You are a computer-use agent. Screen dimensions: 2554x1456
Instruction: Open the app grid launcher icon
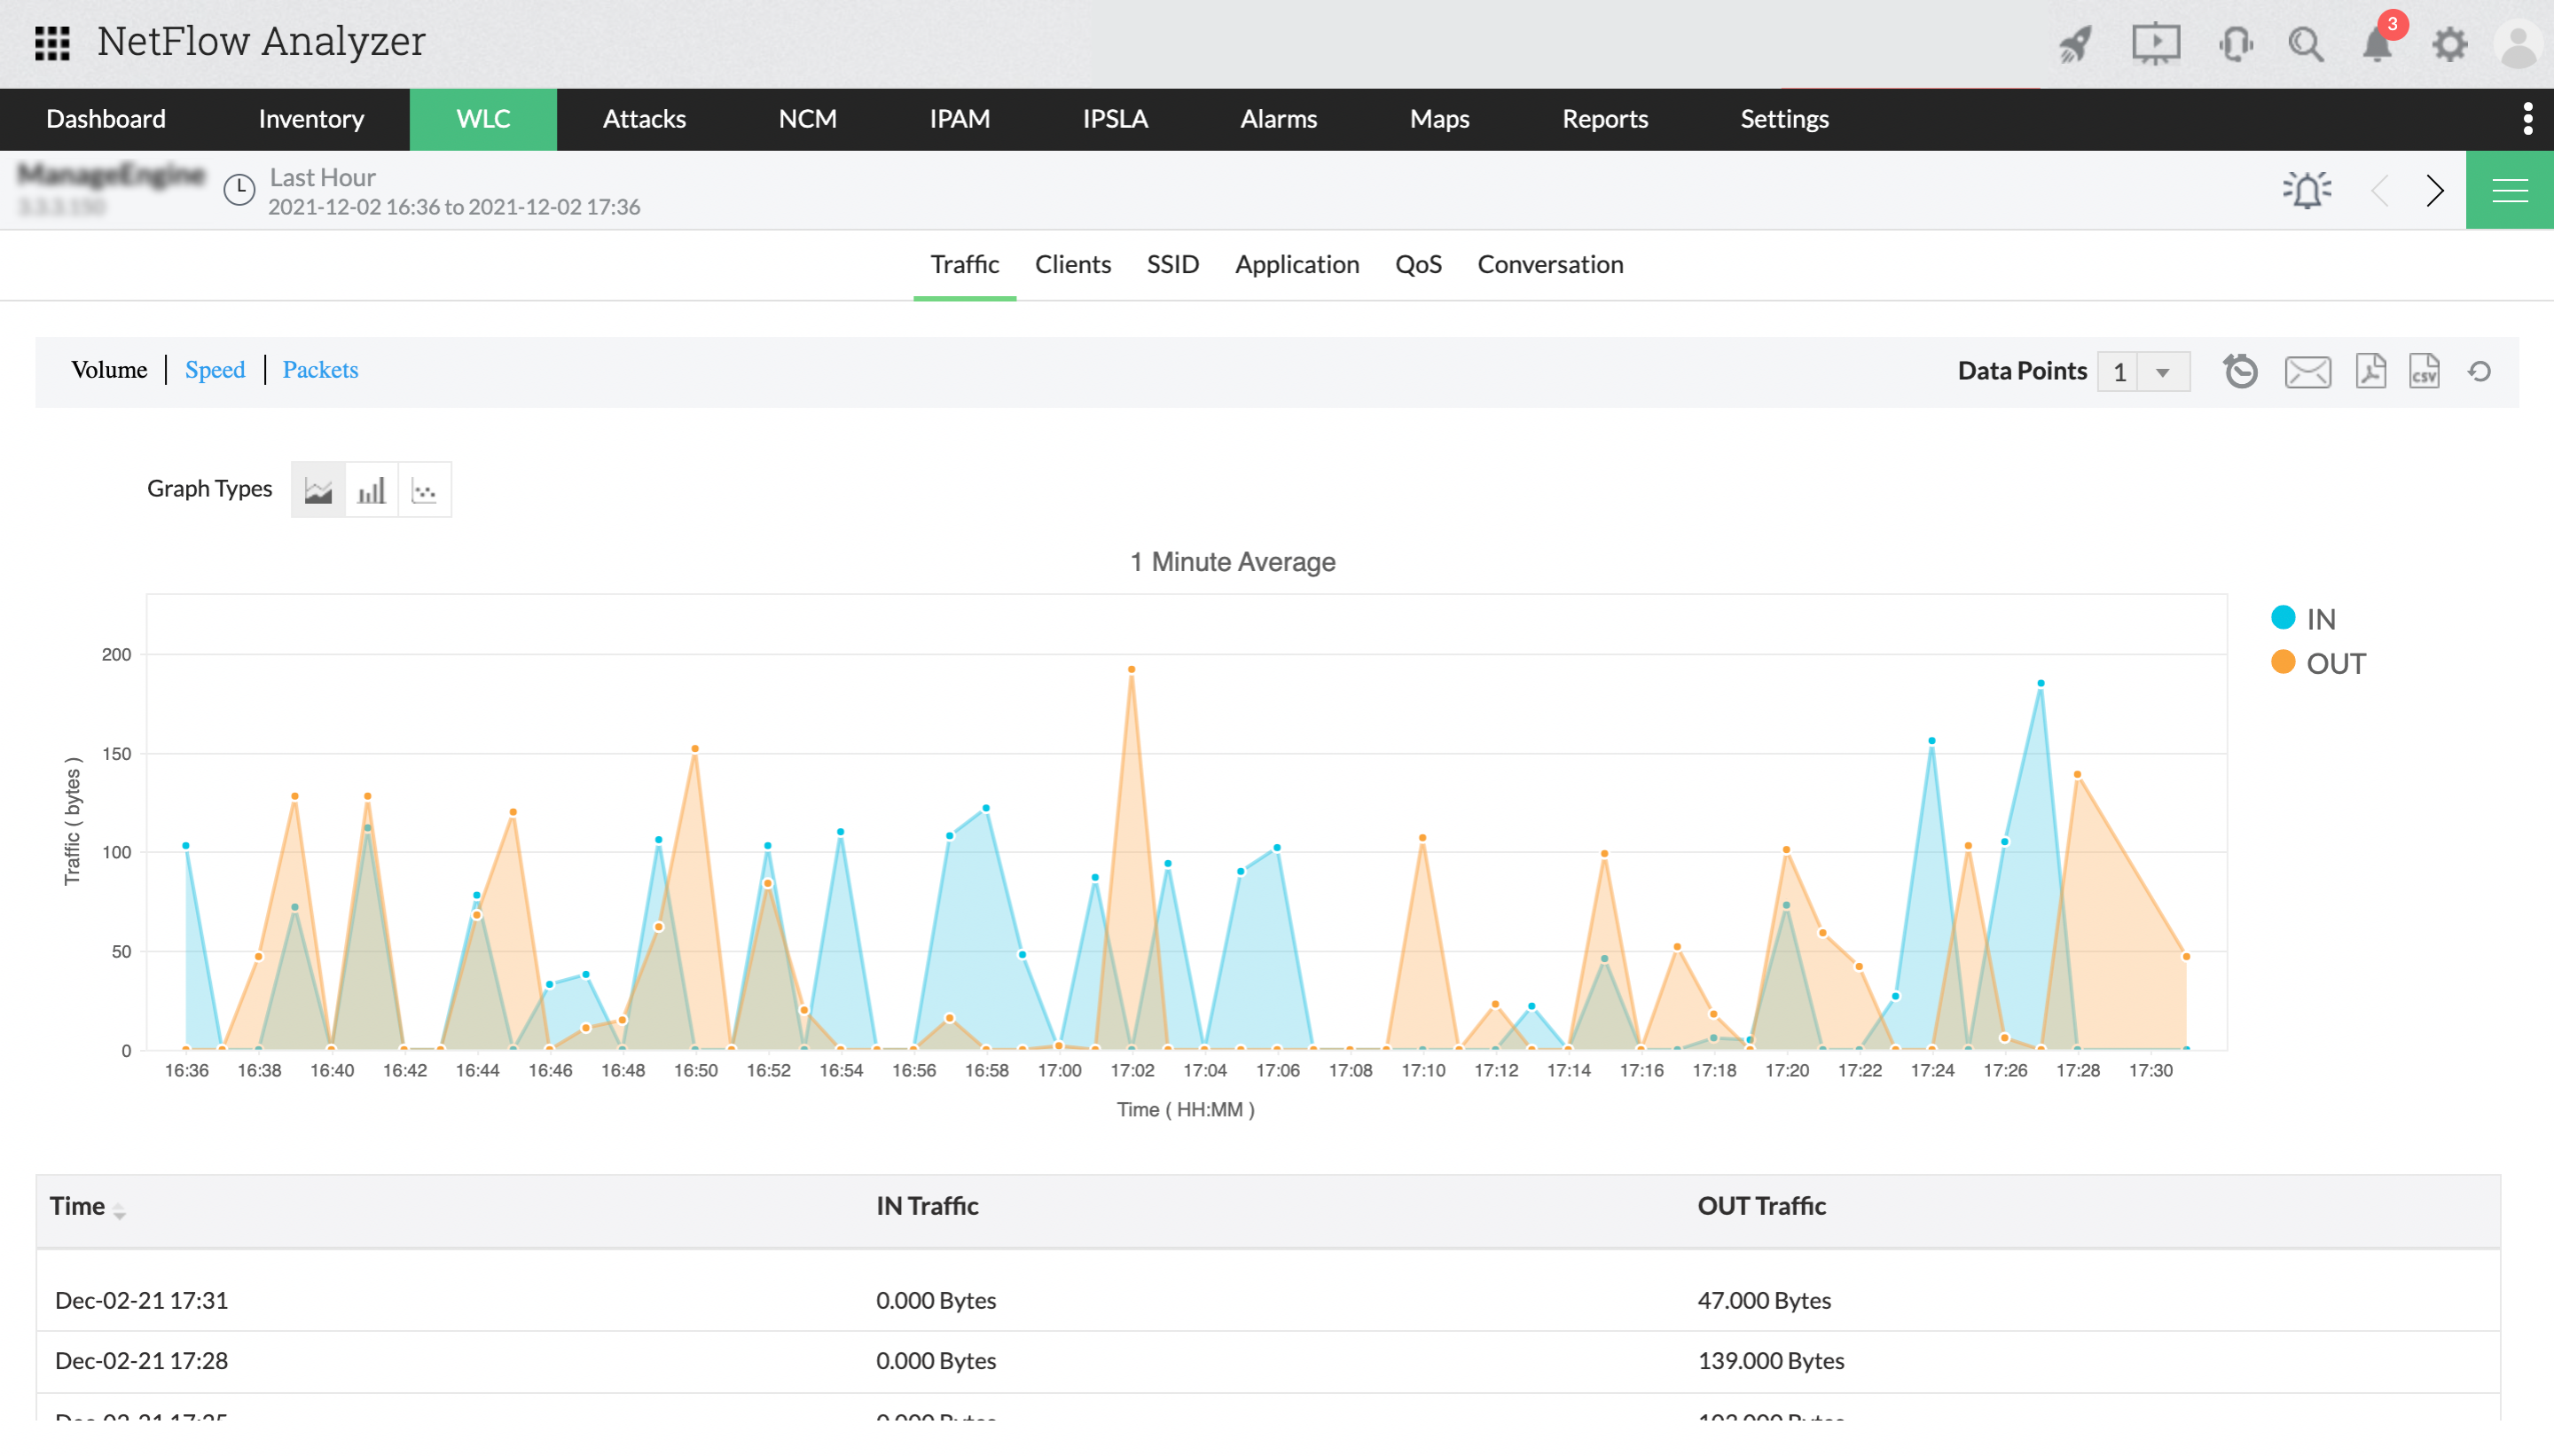coord(52,43)
